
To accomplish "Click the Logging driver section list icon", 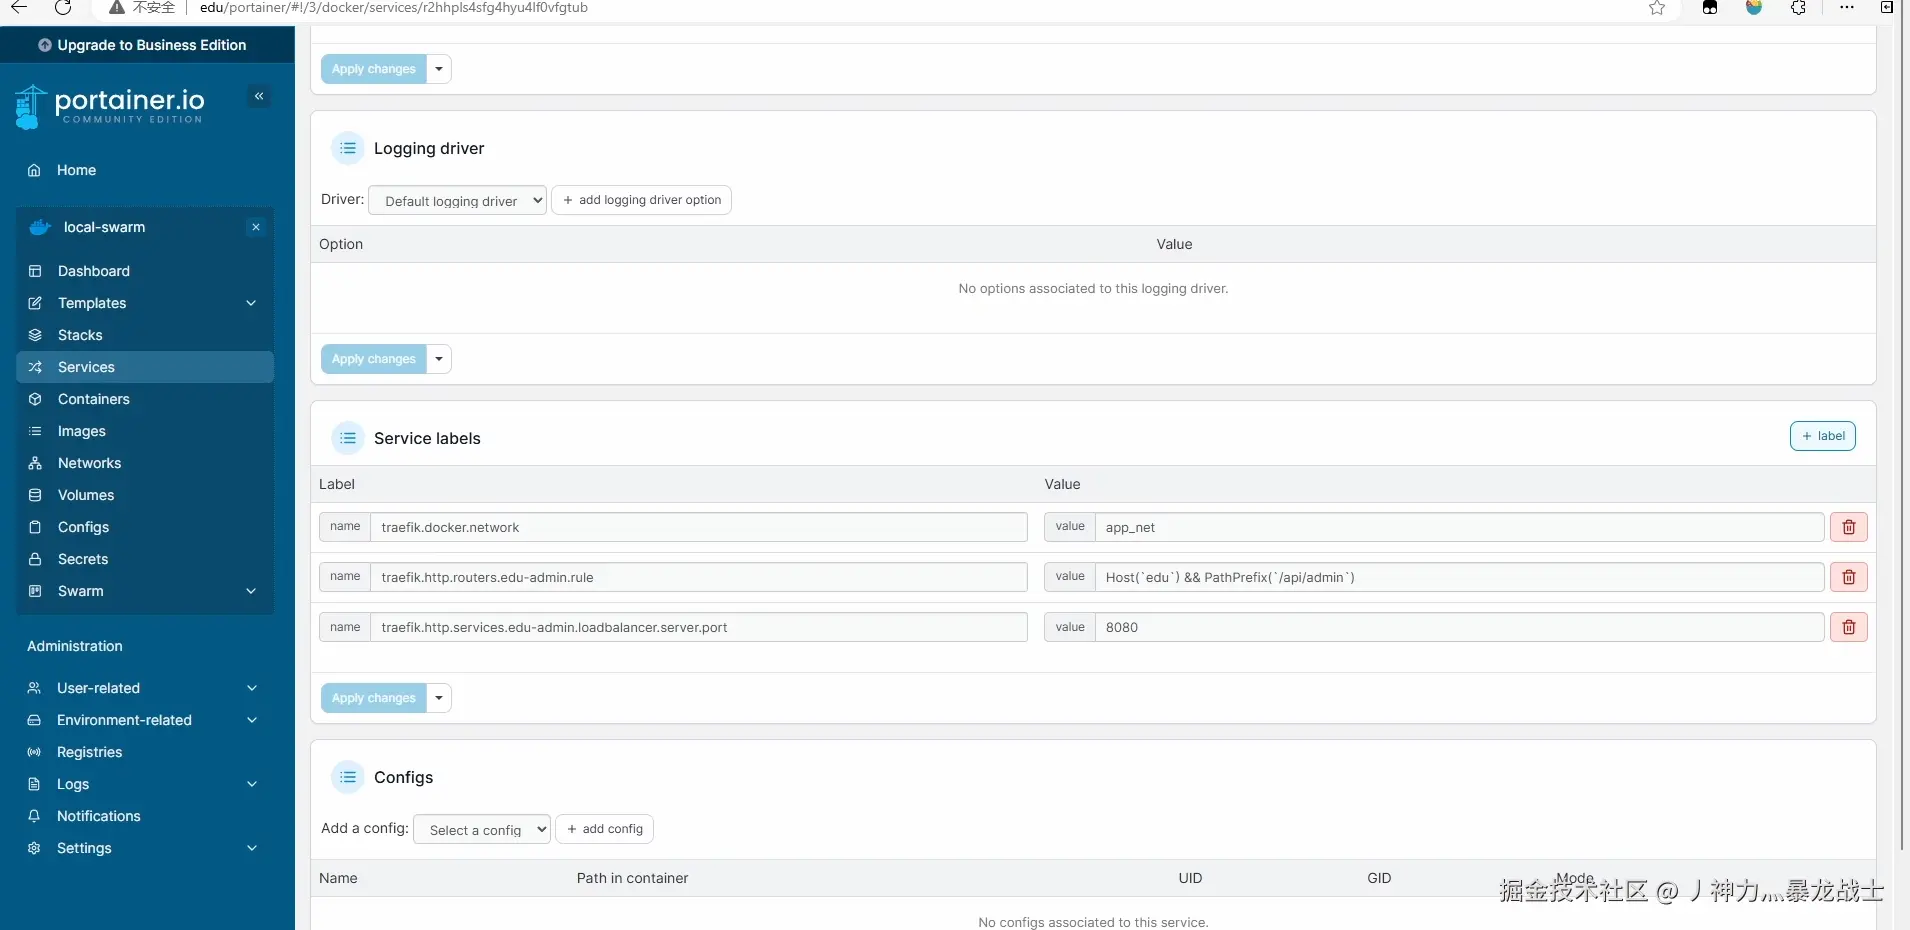I will [348, 148].
